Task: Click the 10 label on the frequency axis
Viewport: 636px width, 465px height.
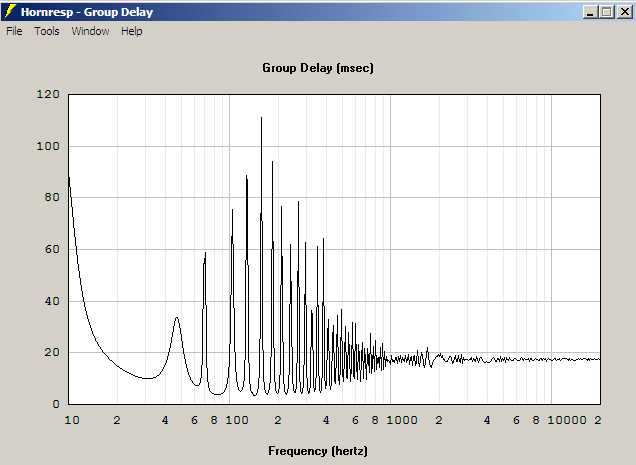Action: pos(72,420)
